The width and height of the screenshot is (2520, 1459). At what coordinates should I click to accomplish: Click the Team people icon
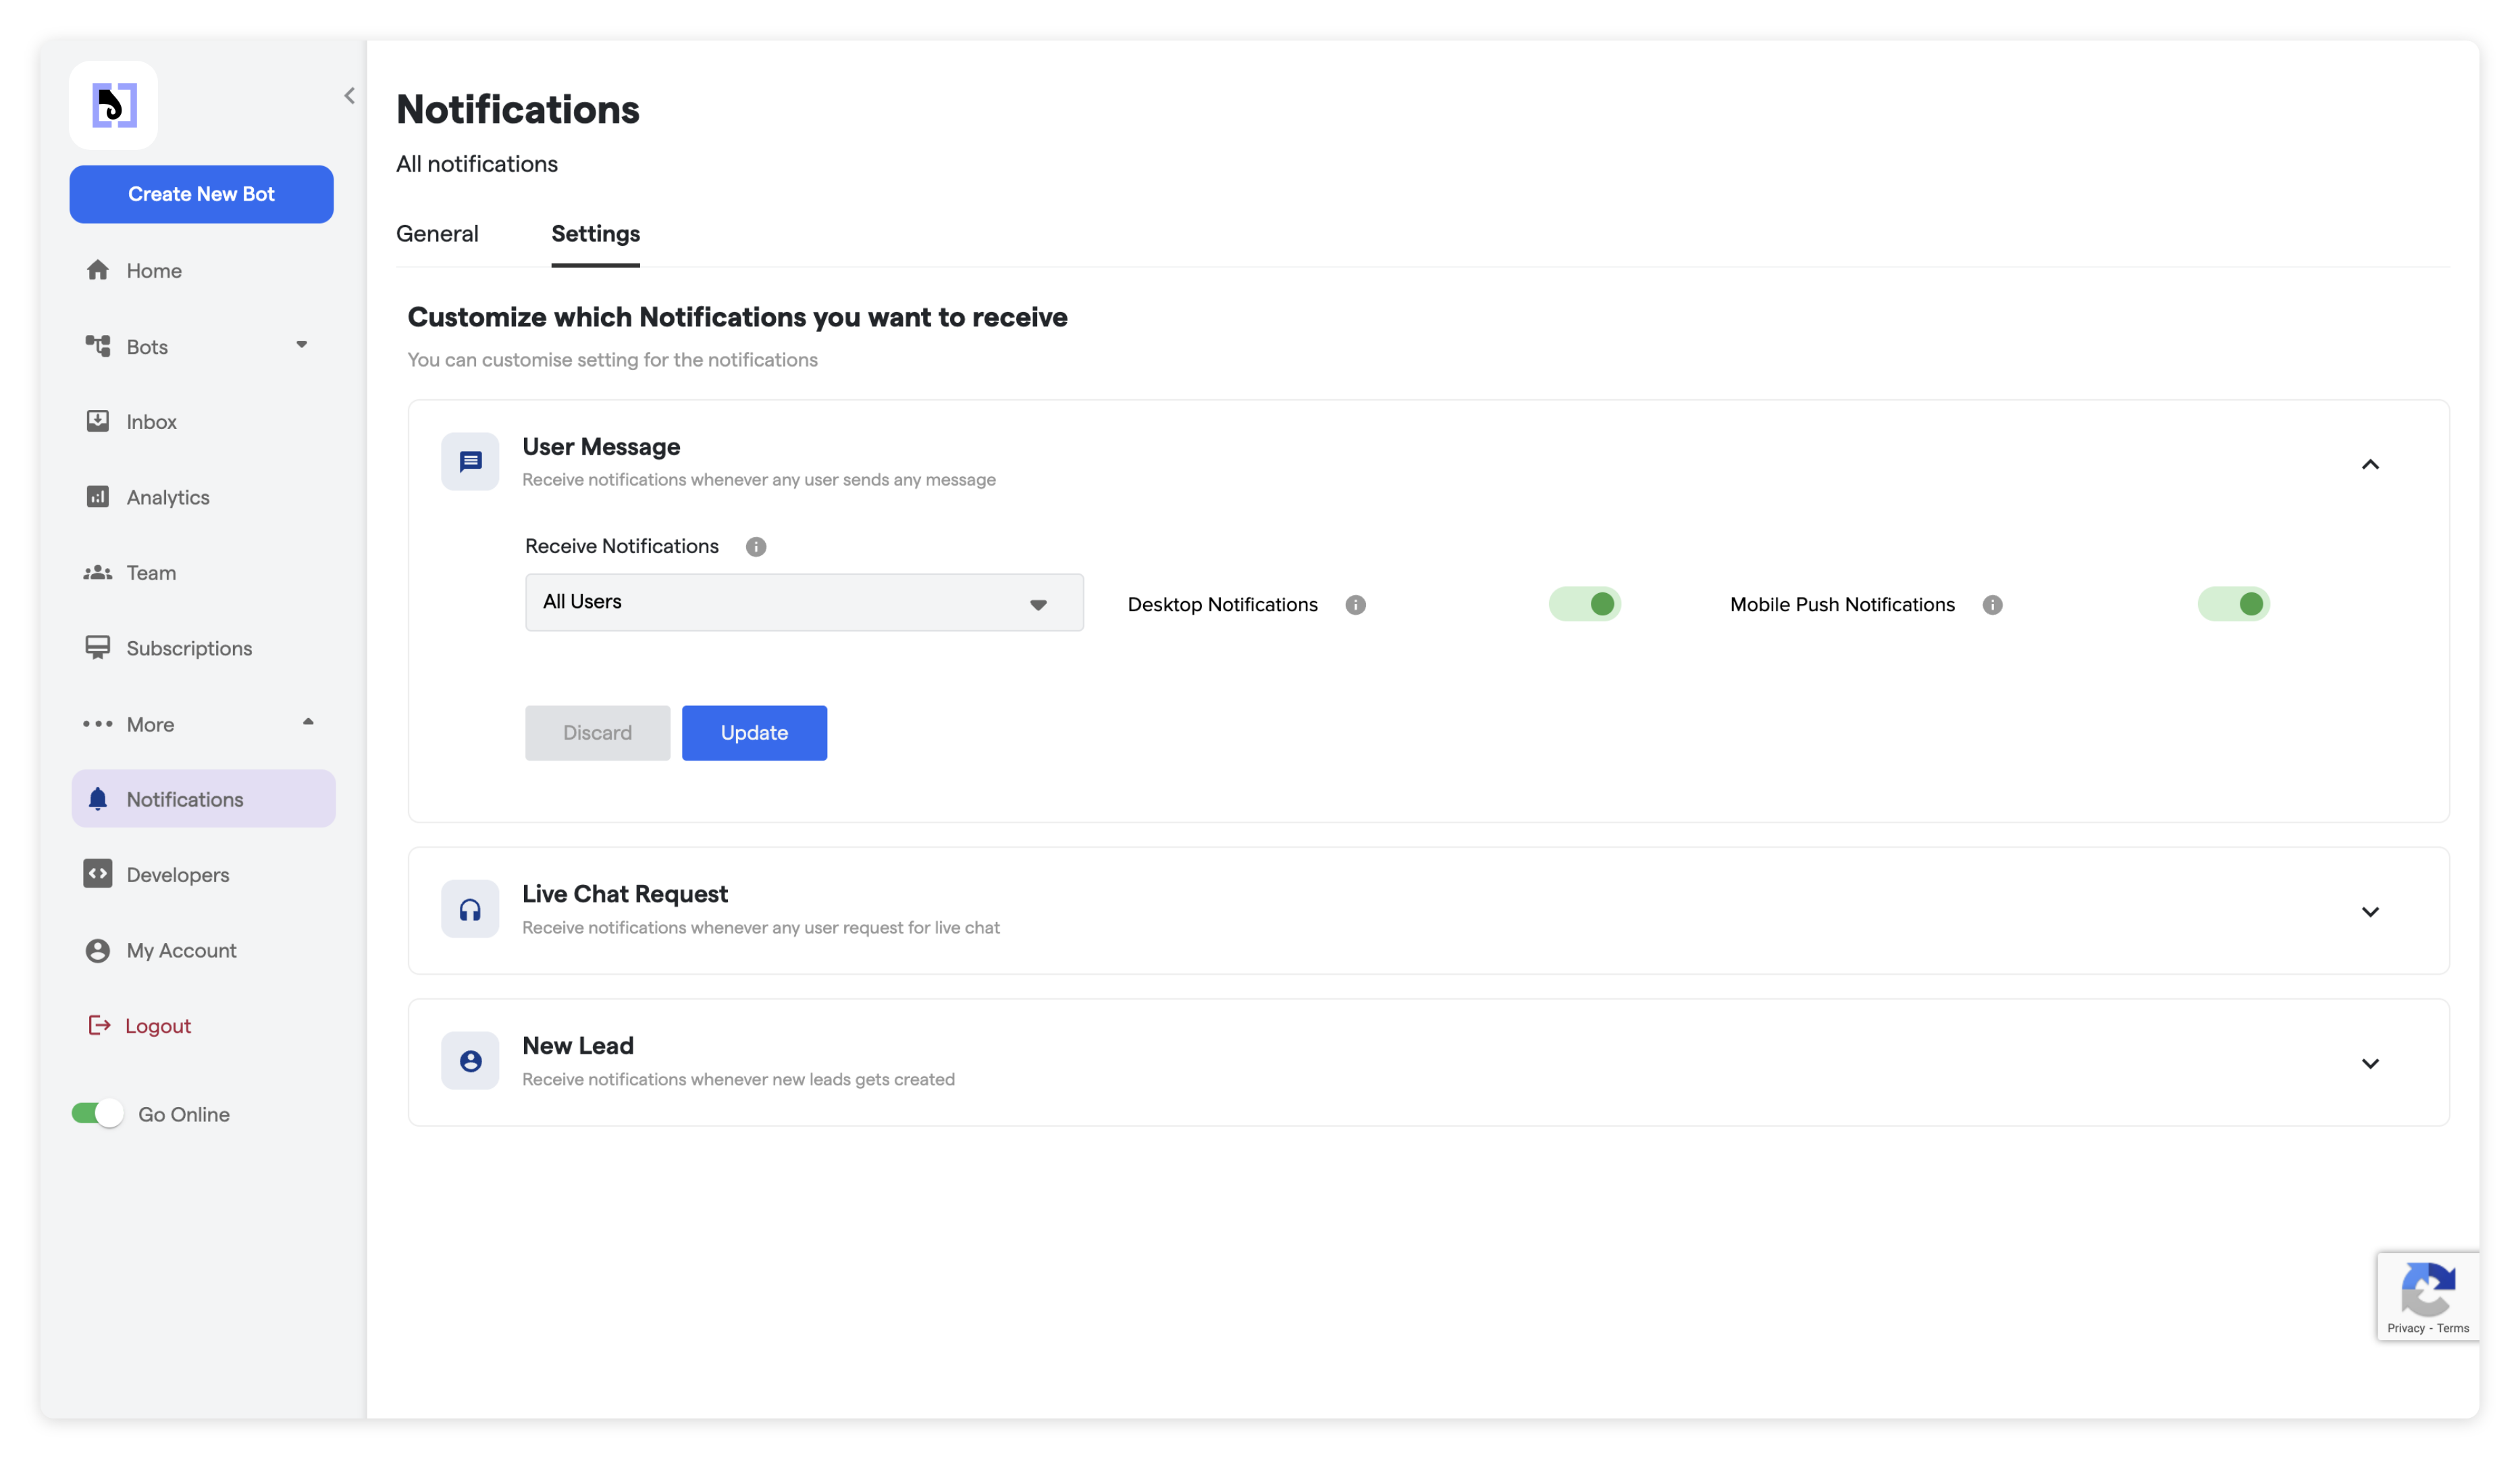[97, 572]
